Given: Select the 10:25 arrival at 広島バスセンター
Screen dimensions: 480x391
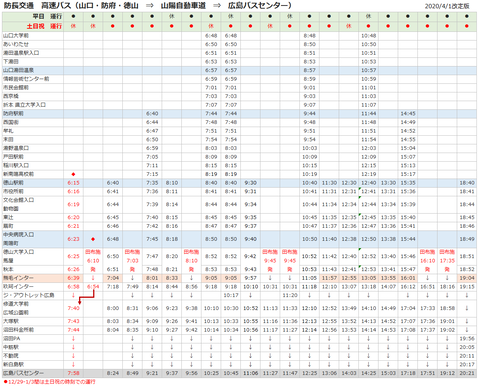Looking at the screenshot, I should pos(211,373).
